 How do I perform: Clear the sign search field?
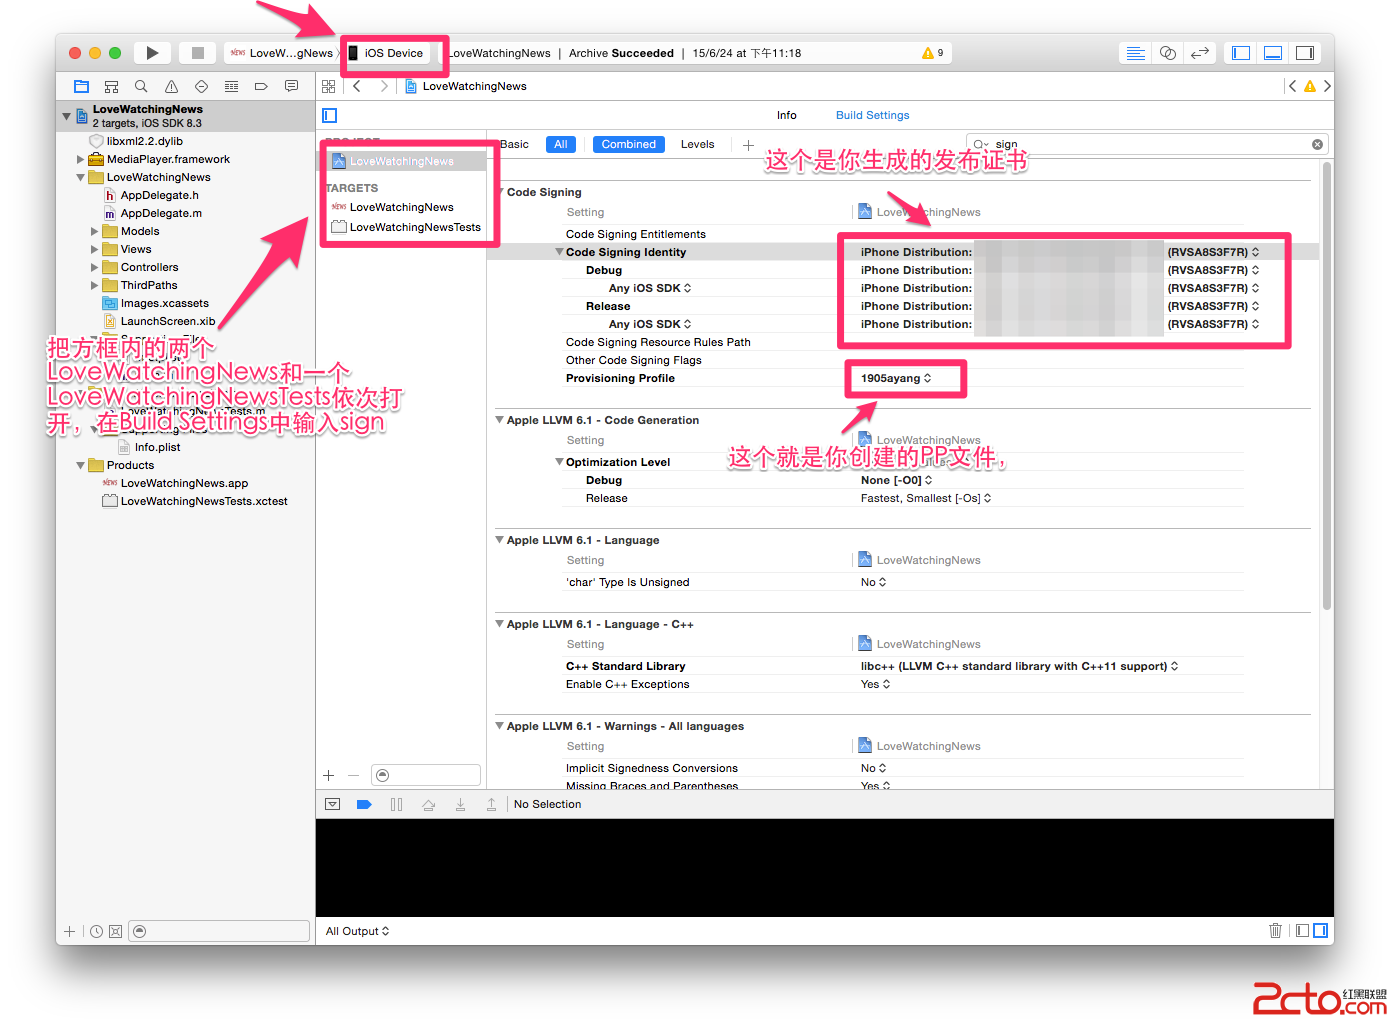[x=1317, y=145]
